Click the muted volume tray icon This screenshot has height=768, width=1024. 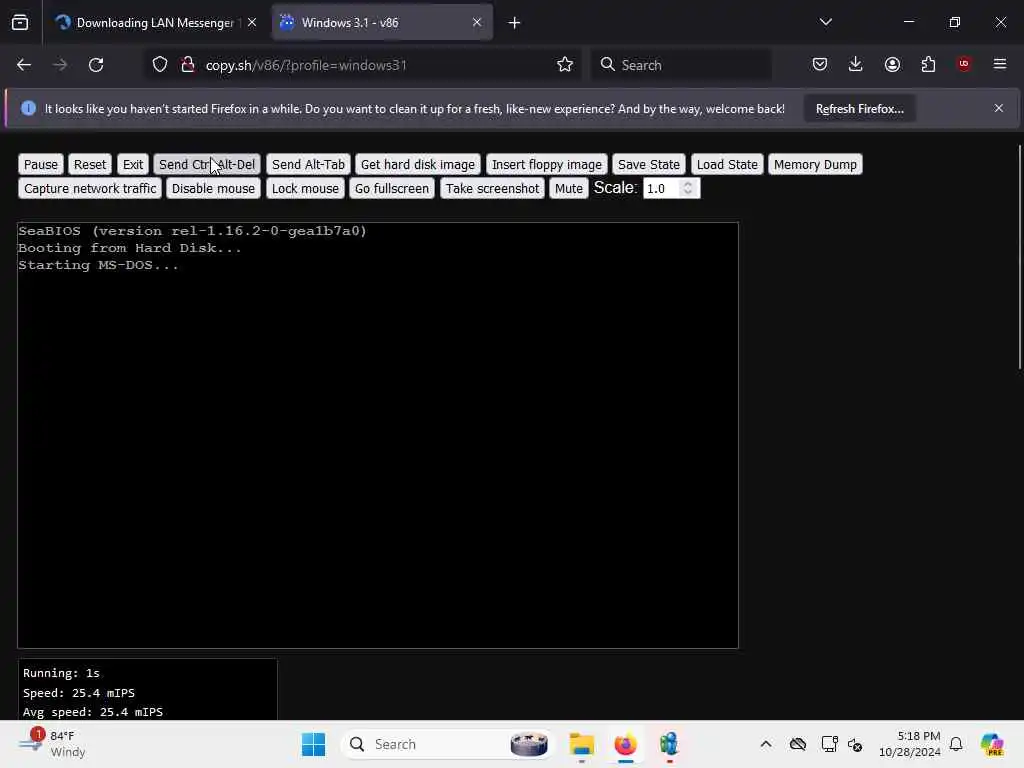click(x=855, y=744)
